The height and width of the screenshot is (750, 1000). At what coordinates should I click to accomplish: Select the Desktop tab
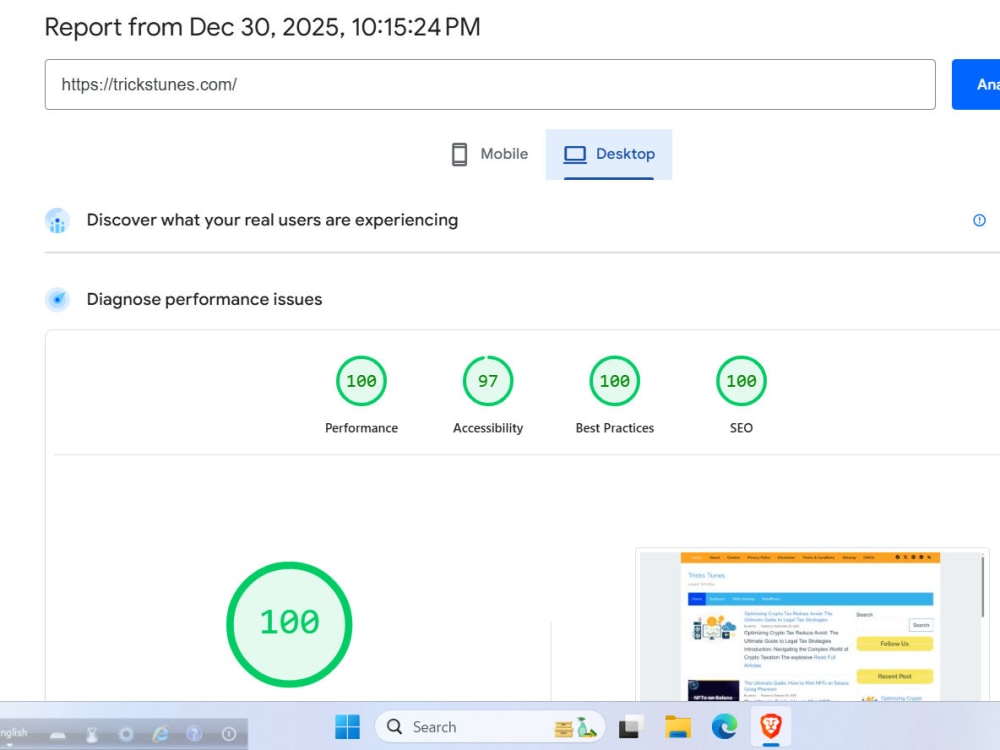point(608,154)
